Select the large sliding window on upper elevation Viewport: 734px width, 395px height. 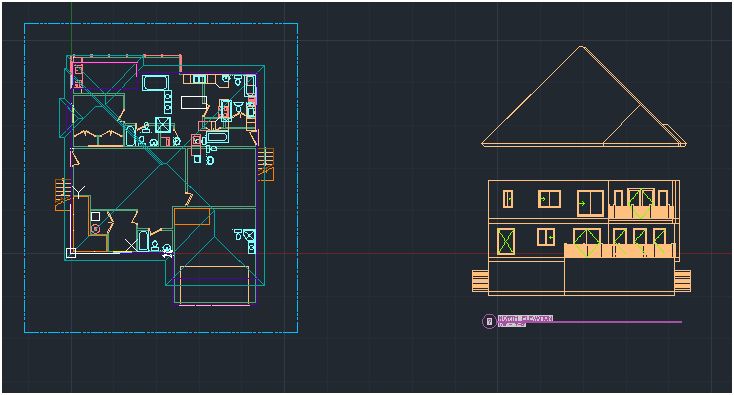click(x=591, y=203)
